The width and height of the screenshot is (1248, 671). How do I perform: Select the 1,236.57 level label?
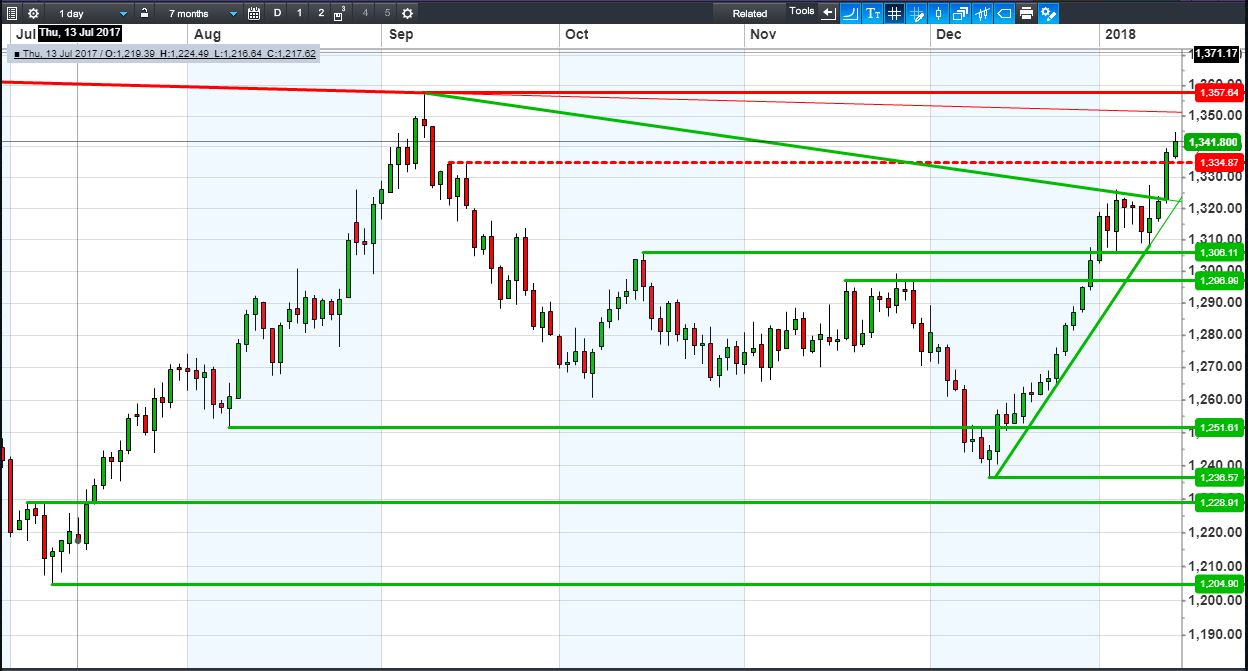point(1219,477)
